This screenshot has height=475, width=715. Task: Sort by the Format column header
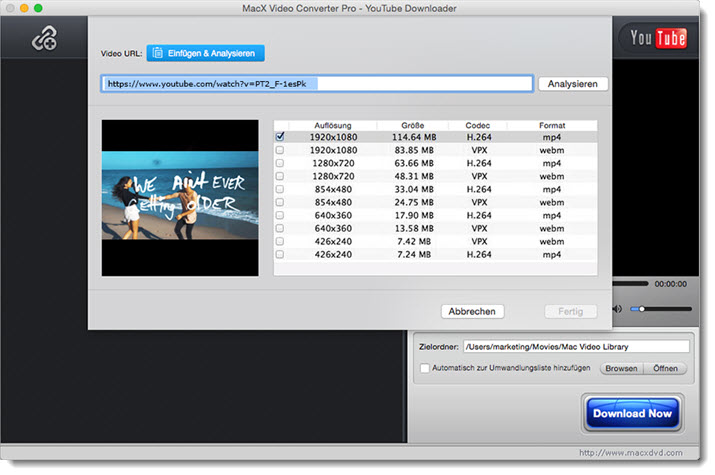pyautogui.click(x=552, y=125)
